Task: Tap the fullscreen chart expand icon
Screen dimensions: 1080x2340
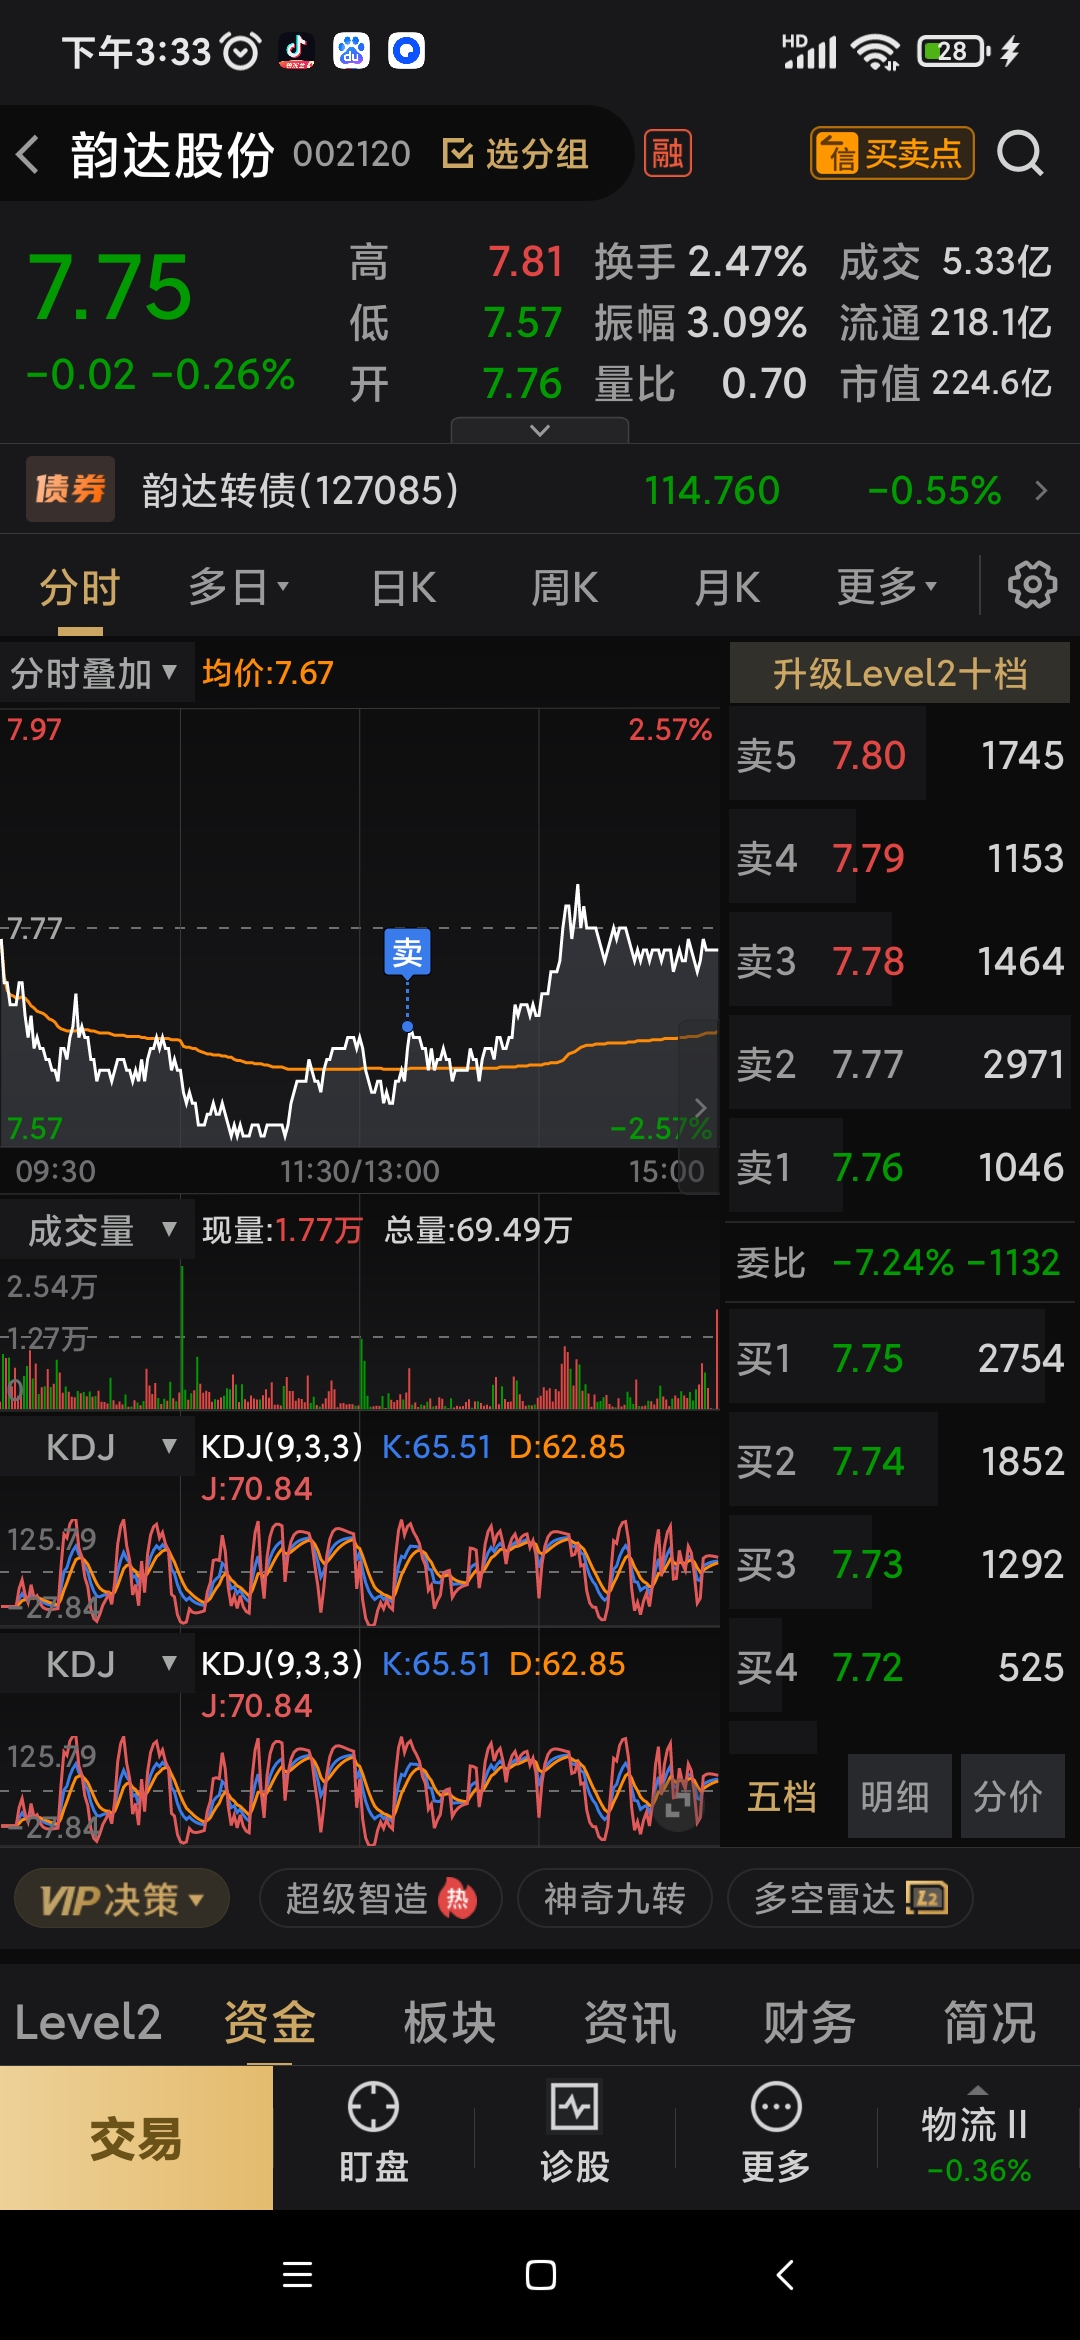Action: 678,1804
